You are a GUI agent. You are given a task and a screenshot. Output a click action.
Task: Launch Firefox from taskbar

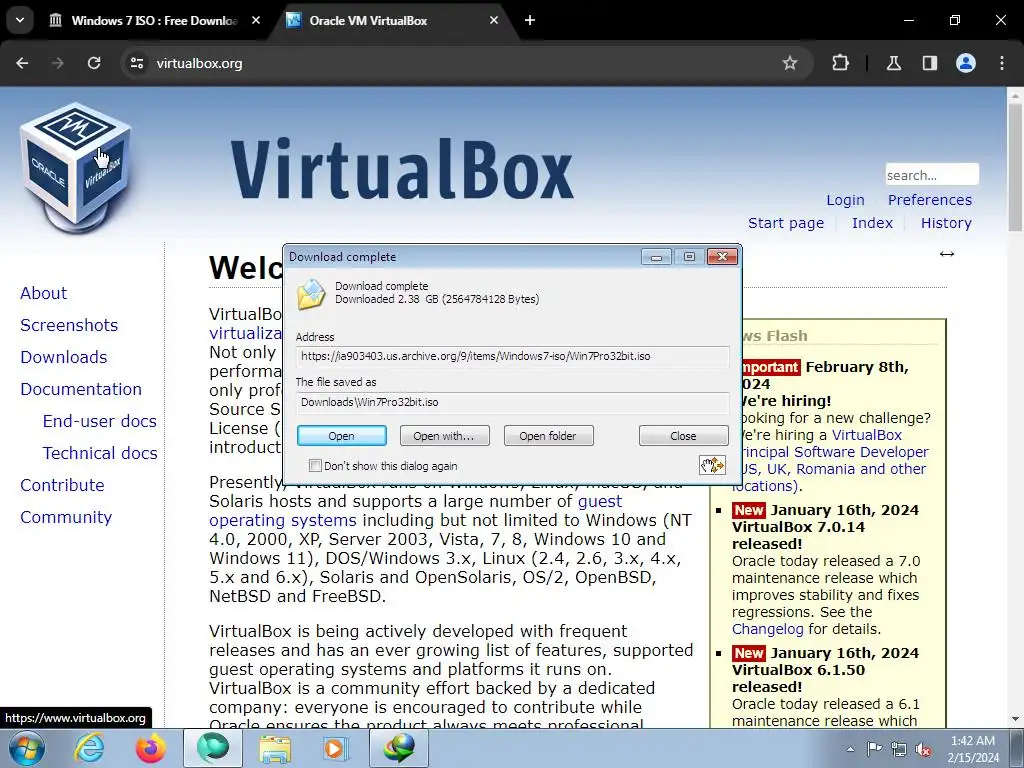point(150,748)
